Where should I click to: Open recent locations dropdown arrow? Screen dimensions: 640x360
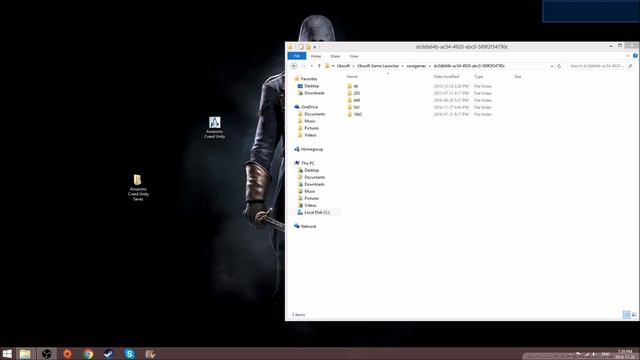coord(312,66)
